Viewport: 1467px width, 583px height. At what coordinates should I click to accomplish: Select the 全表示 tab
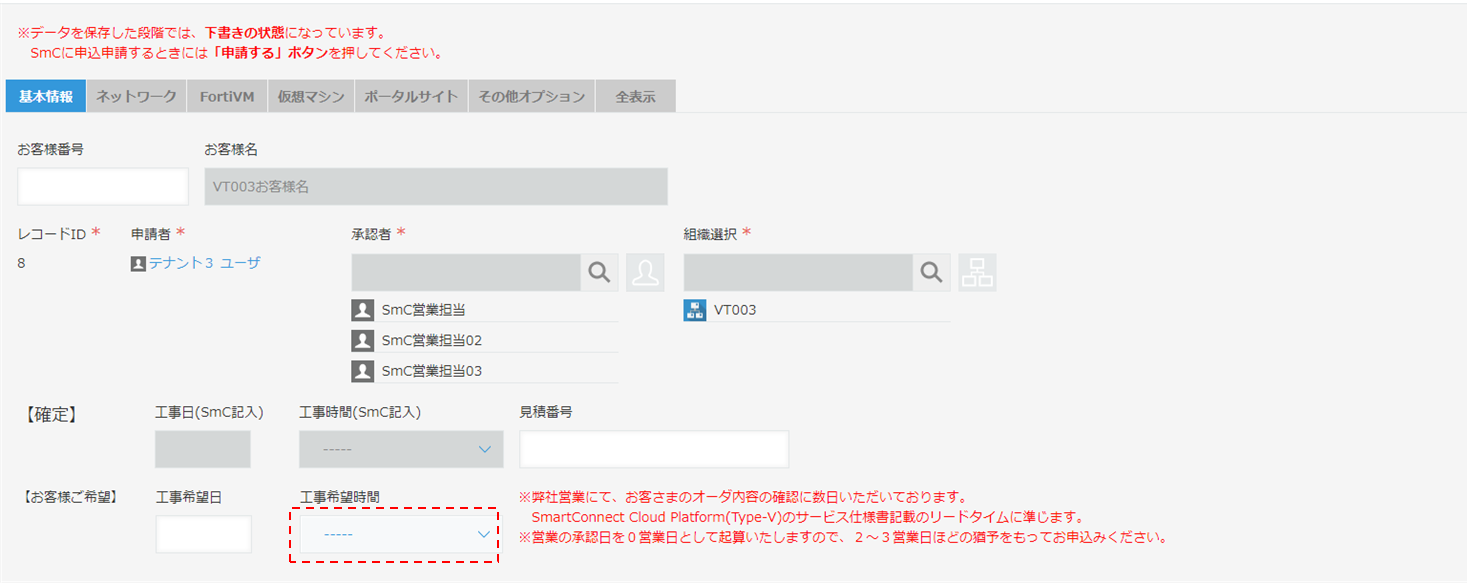pos(636,96)
